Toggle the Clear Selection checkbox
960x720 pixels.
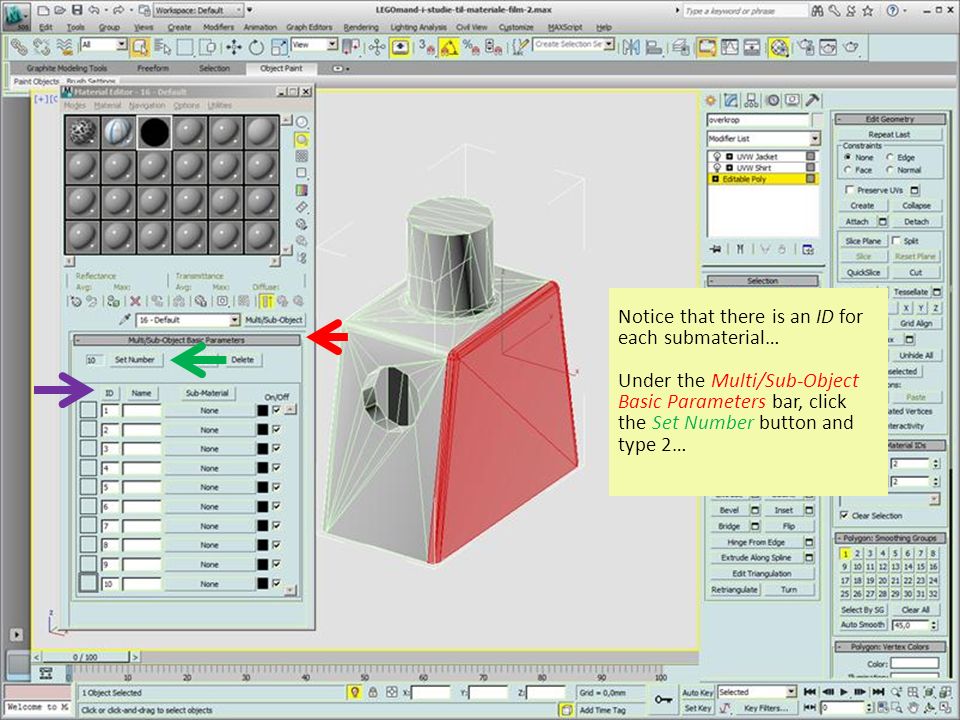[844, 515]
